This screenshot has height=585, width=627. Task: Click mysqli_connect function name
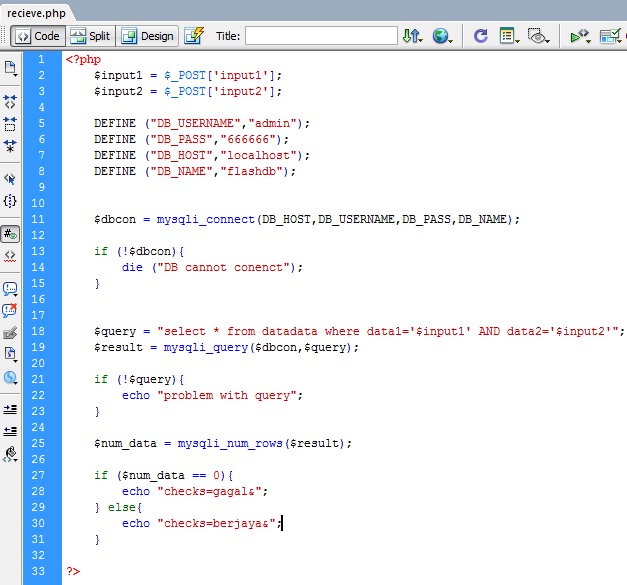pyautogui.click(x=206, y=220)
